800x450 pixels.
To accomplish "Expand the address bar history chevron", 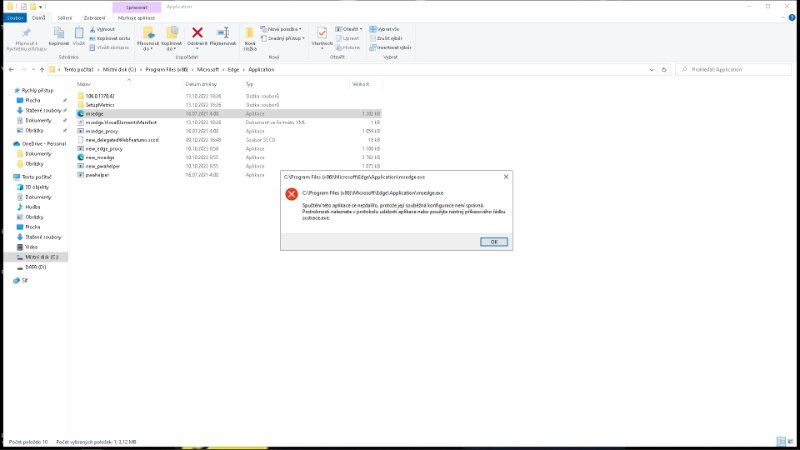I will [x=652, y=69].
